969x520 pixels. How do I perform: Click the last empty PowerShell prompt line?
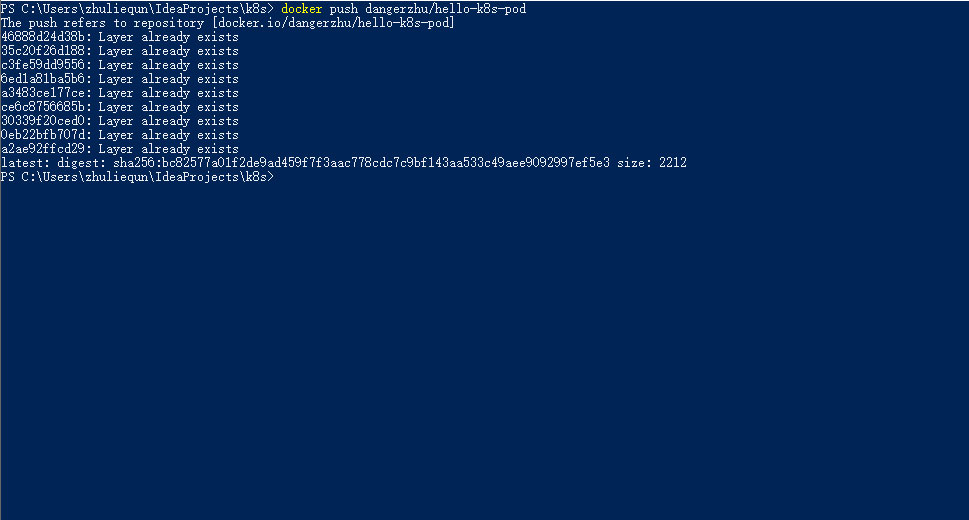point(136,177)
